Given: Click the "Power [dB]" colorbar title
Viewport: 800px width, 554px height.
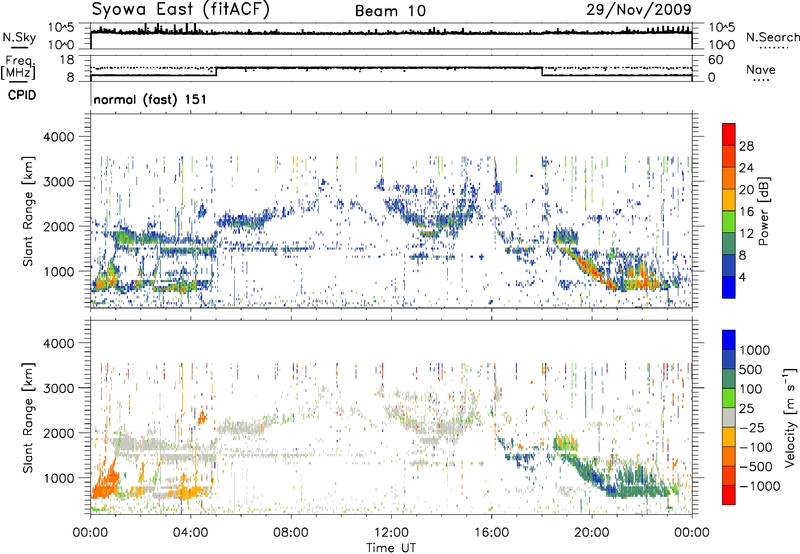Looking at the screenshot, I should (x=764, y=211).
